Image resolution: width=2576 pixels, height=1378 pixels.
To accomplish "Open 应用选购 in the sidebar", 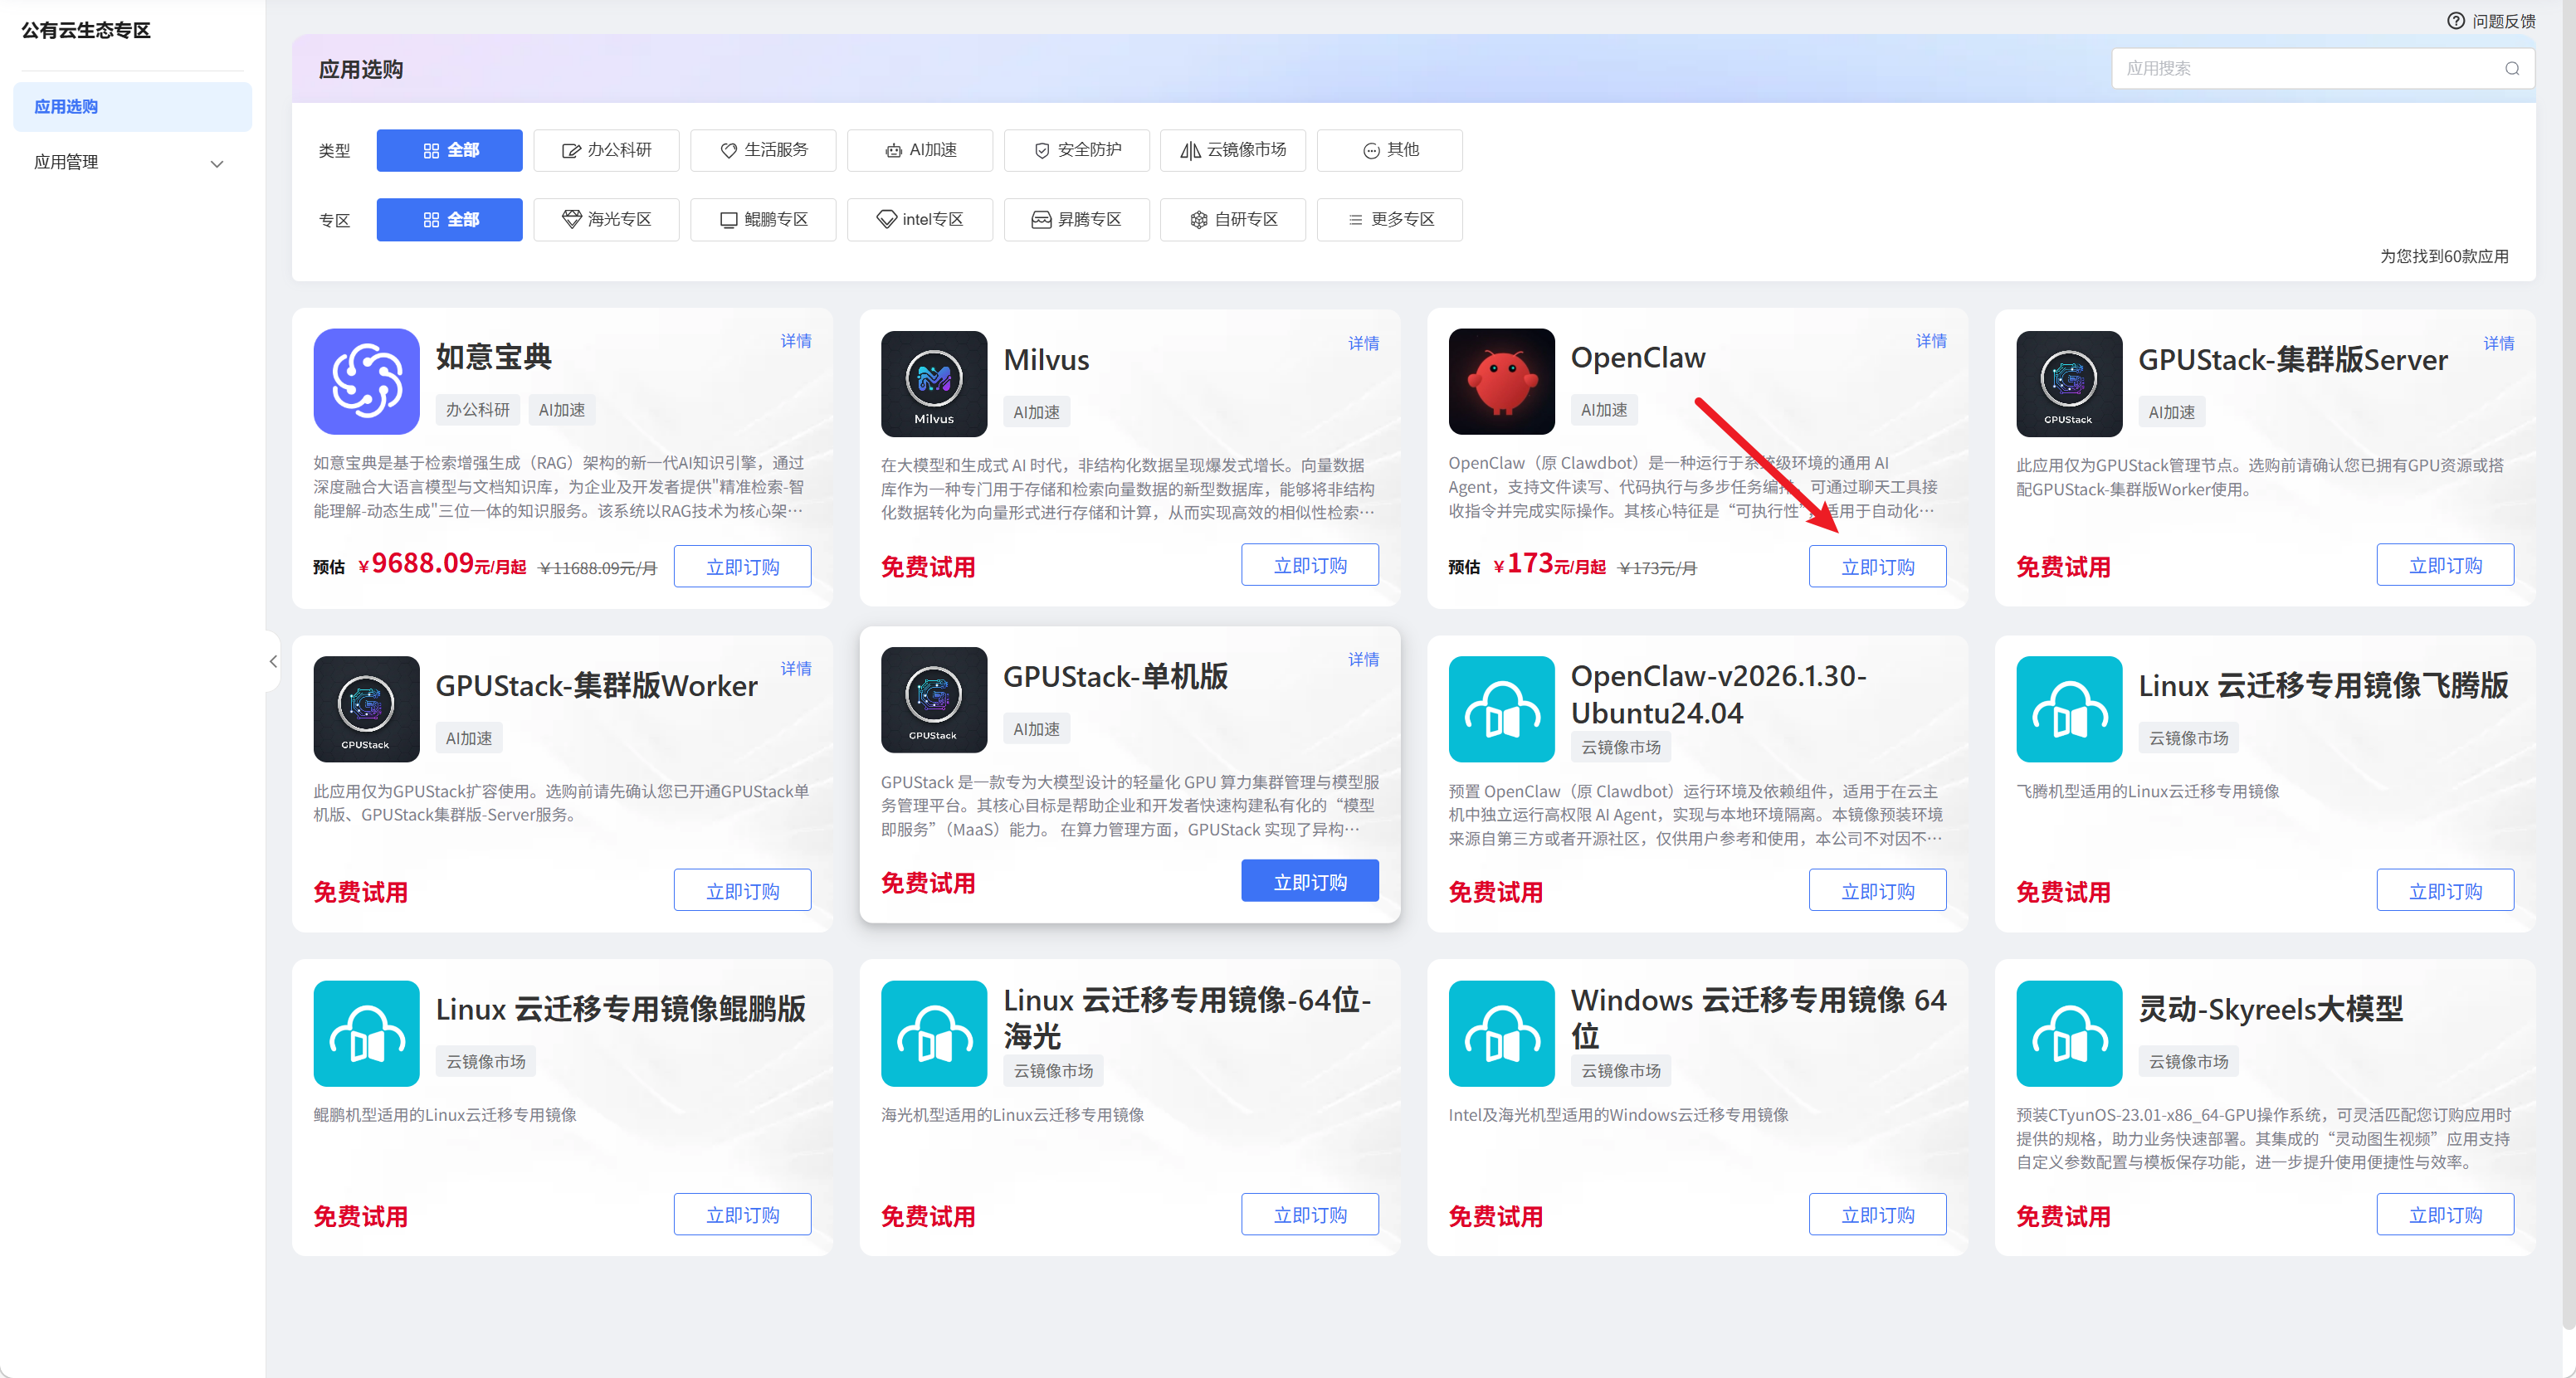I will point(66,107).
